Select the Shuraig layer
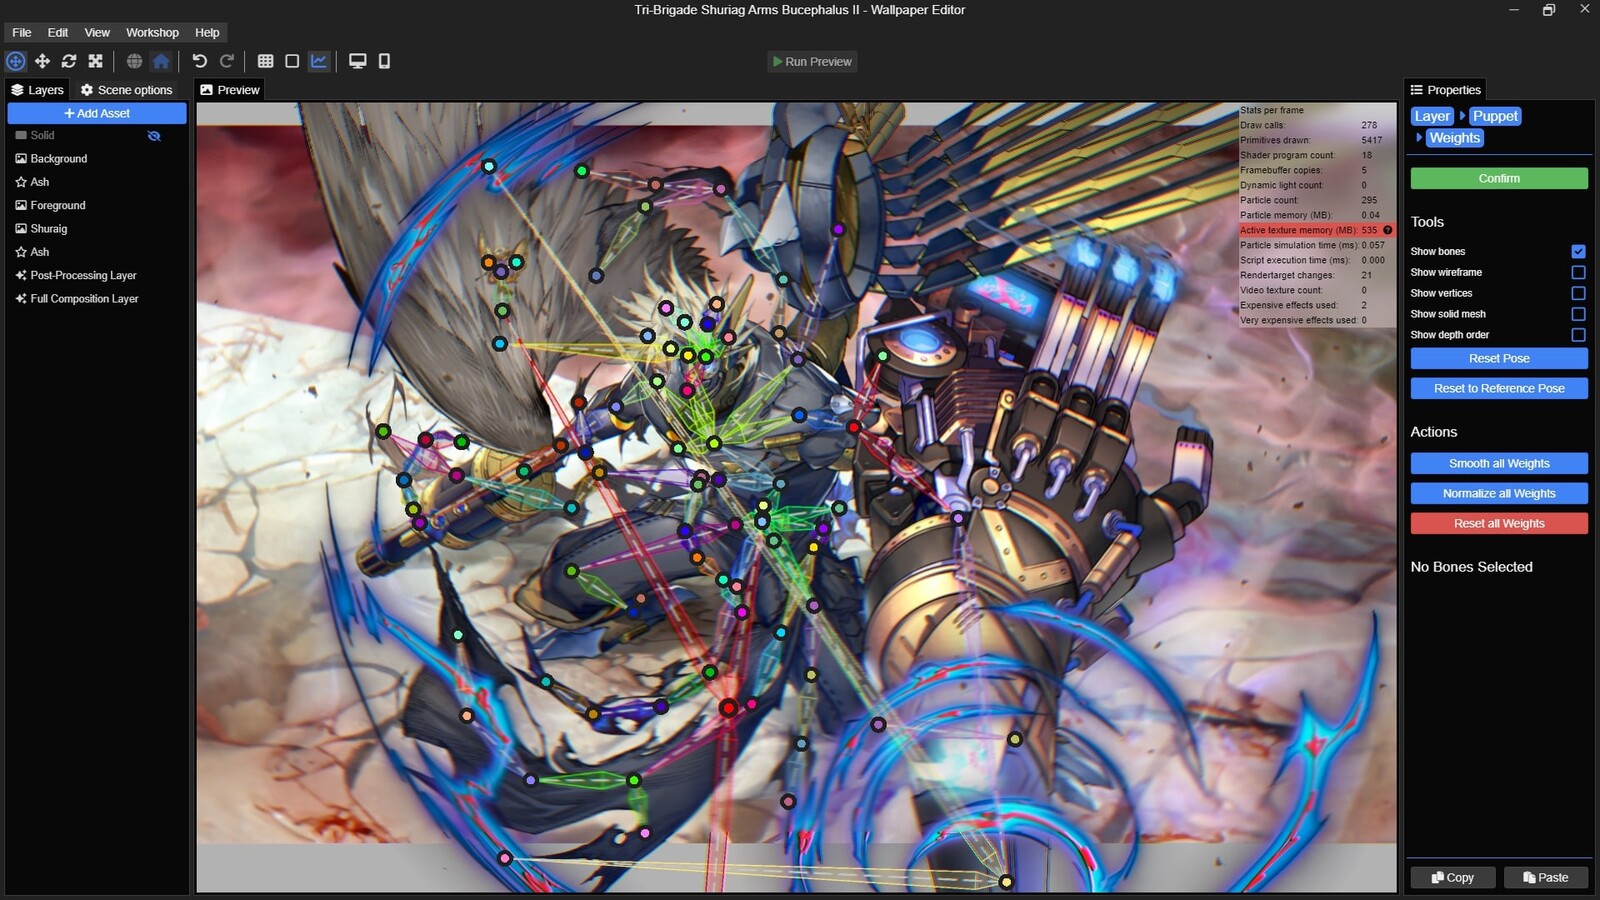This screenshot has width=1600, height=900. coord(97,229)
